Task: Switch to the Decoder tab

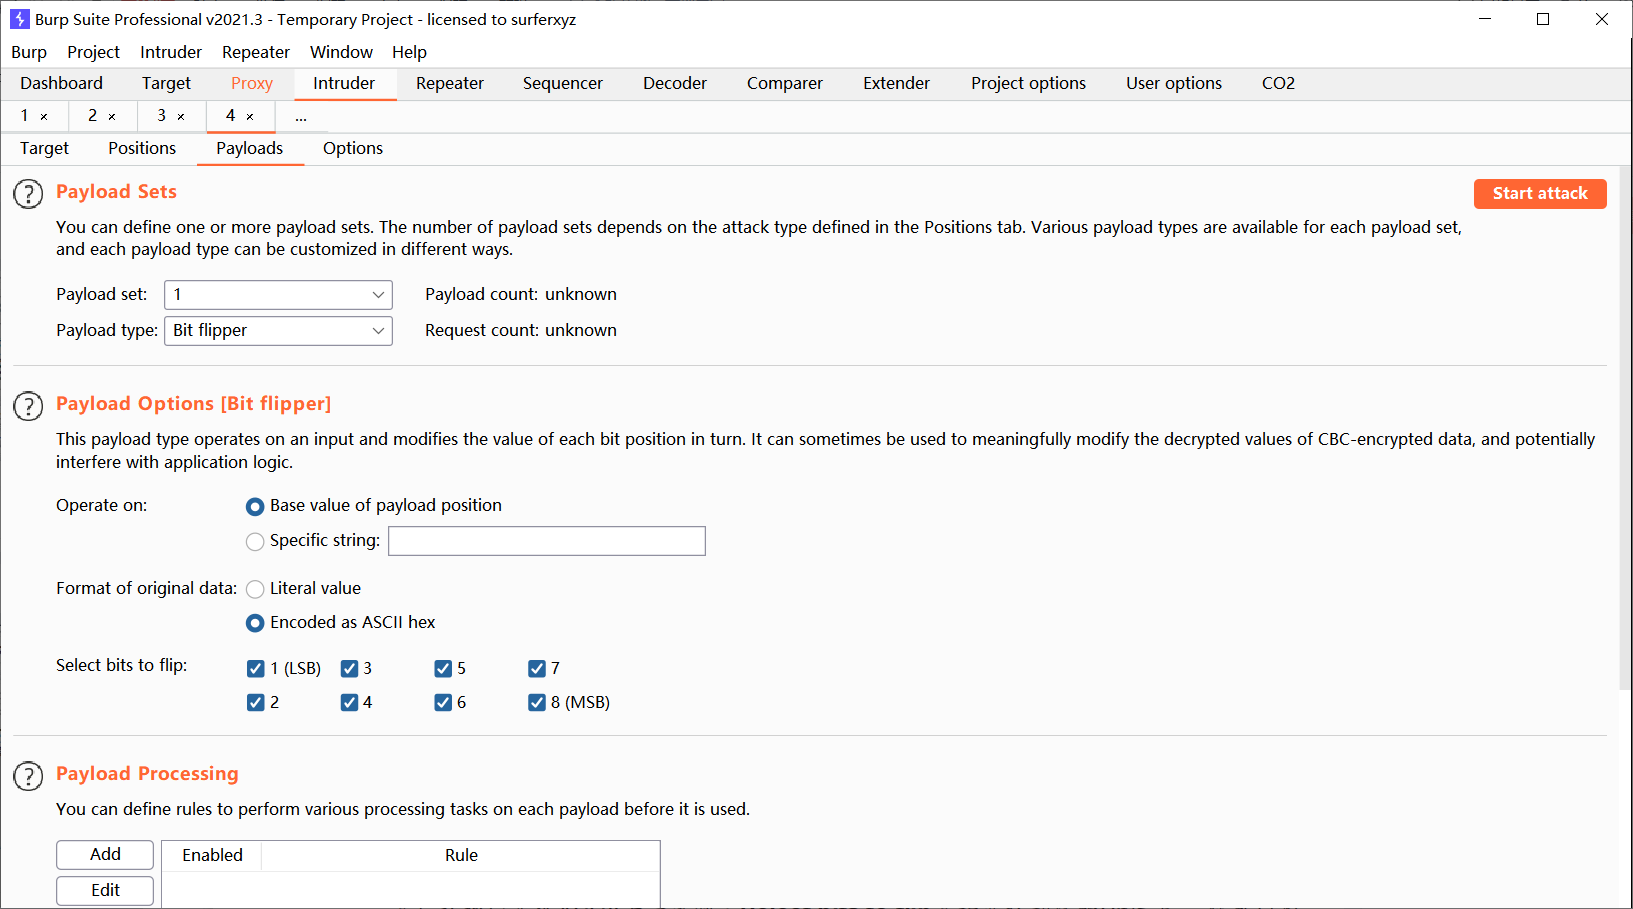Action: [x=675, y=84]
